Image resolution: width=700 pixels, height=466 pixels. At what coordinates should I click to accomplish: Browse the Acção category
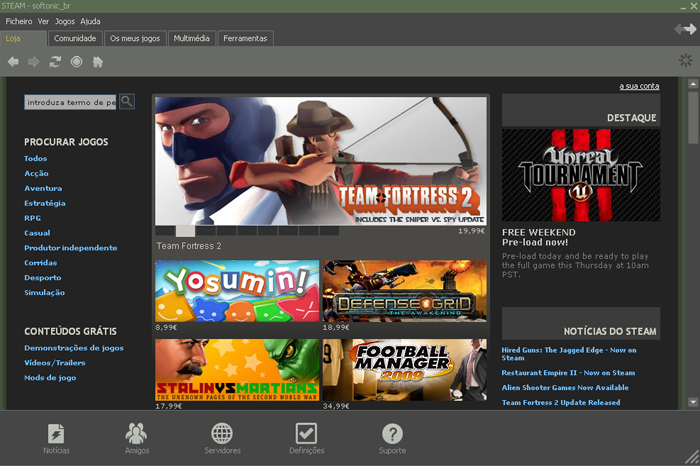(x=37, y=173)
